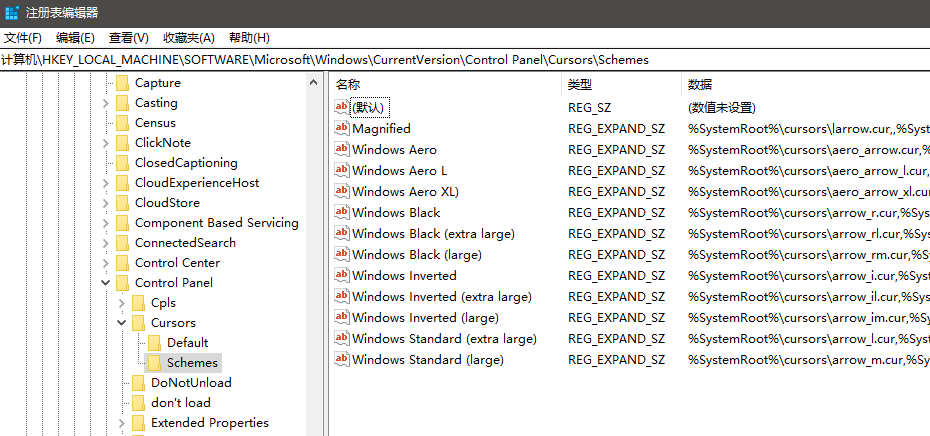Click the string icon beside Windows Aero
930x436 pixels.
pyautogui.click(x=342, y=149)
